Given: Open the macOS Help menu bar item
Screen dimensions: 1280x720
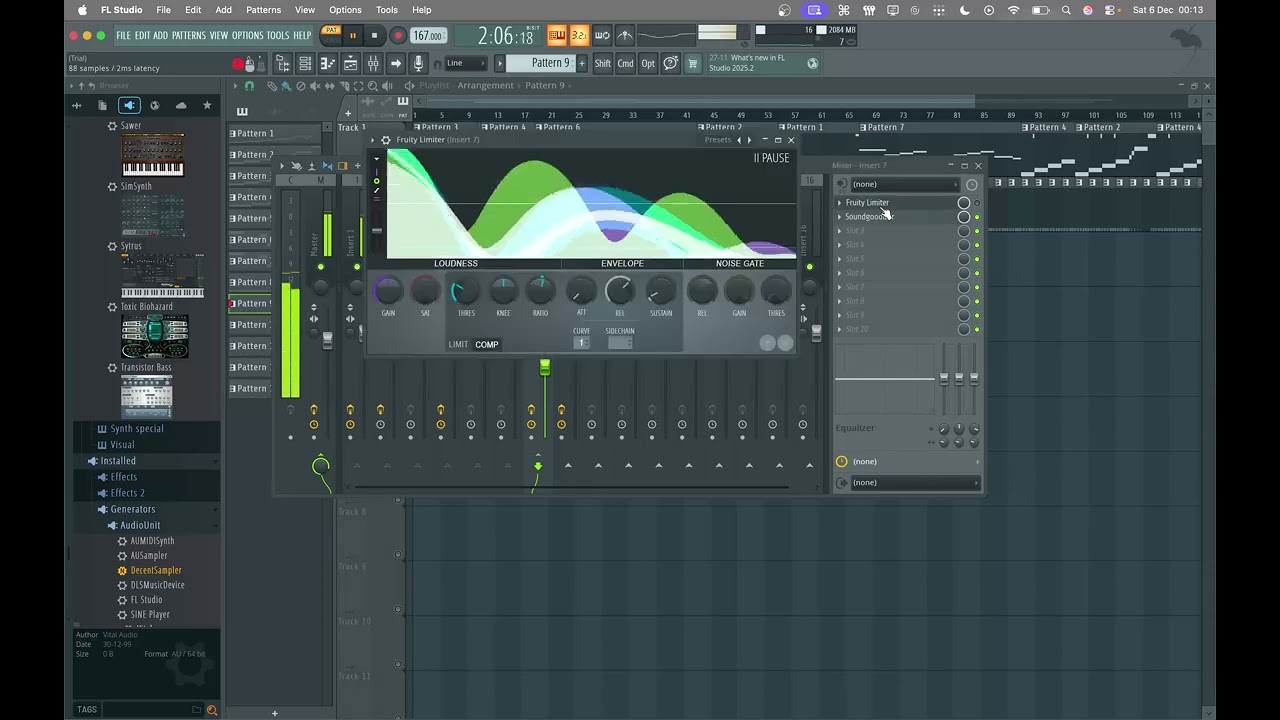Looking at the screenshot, I should 422,10.
